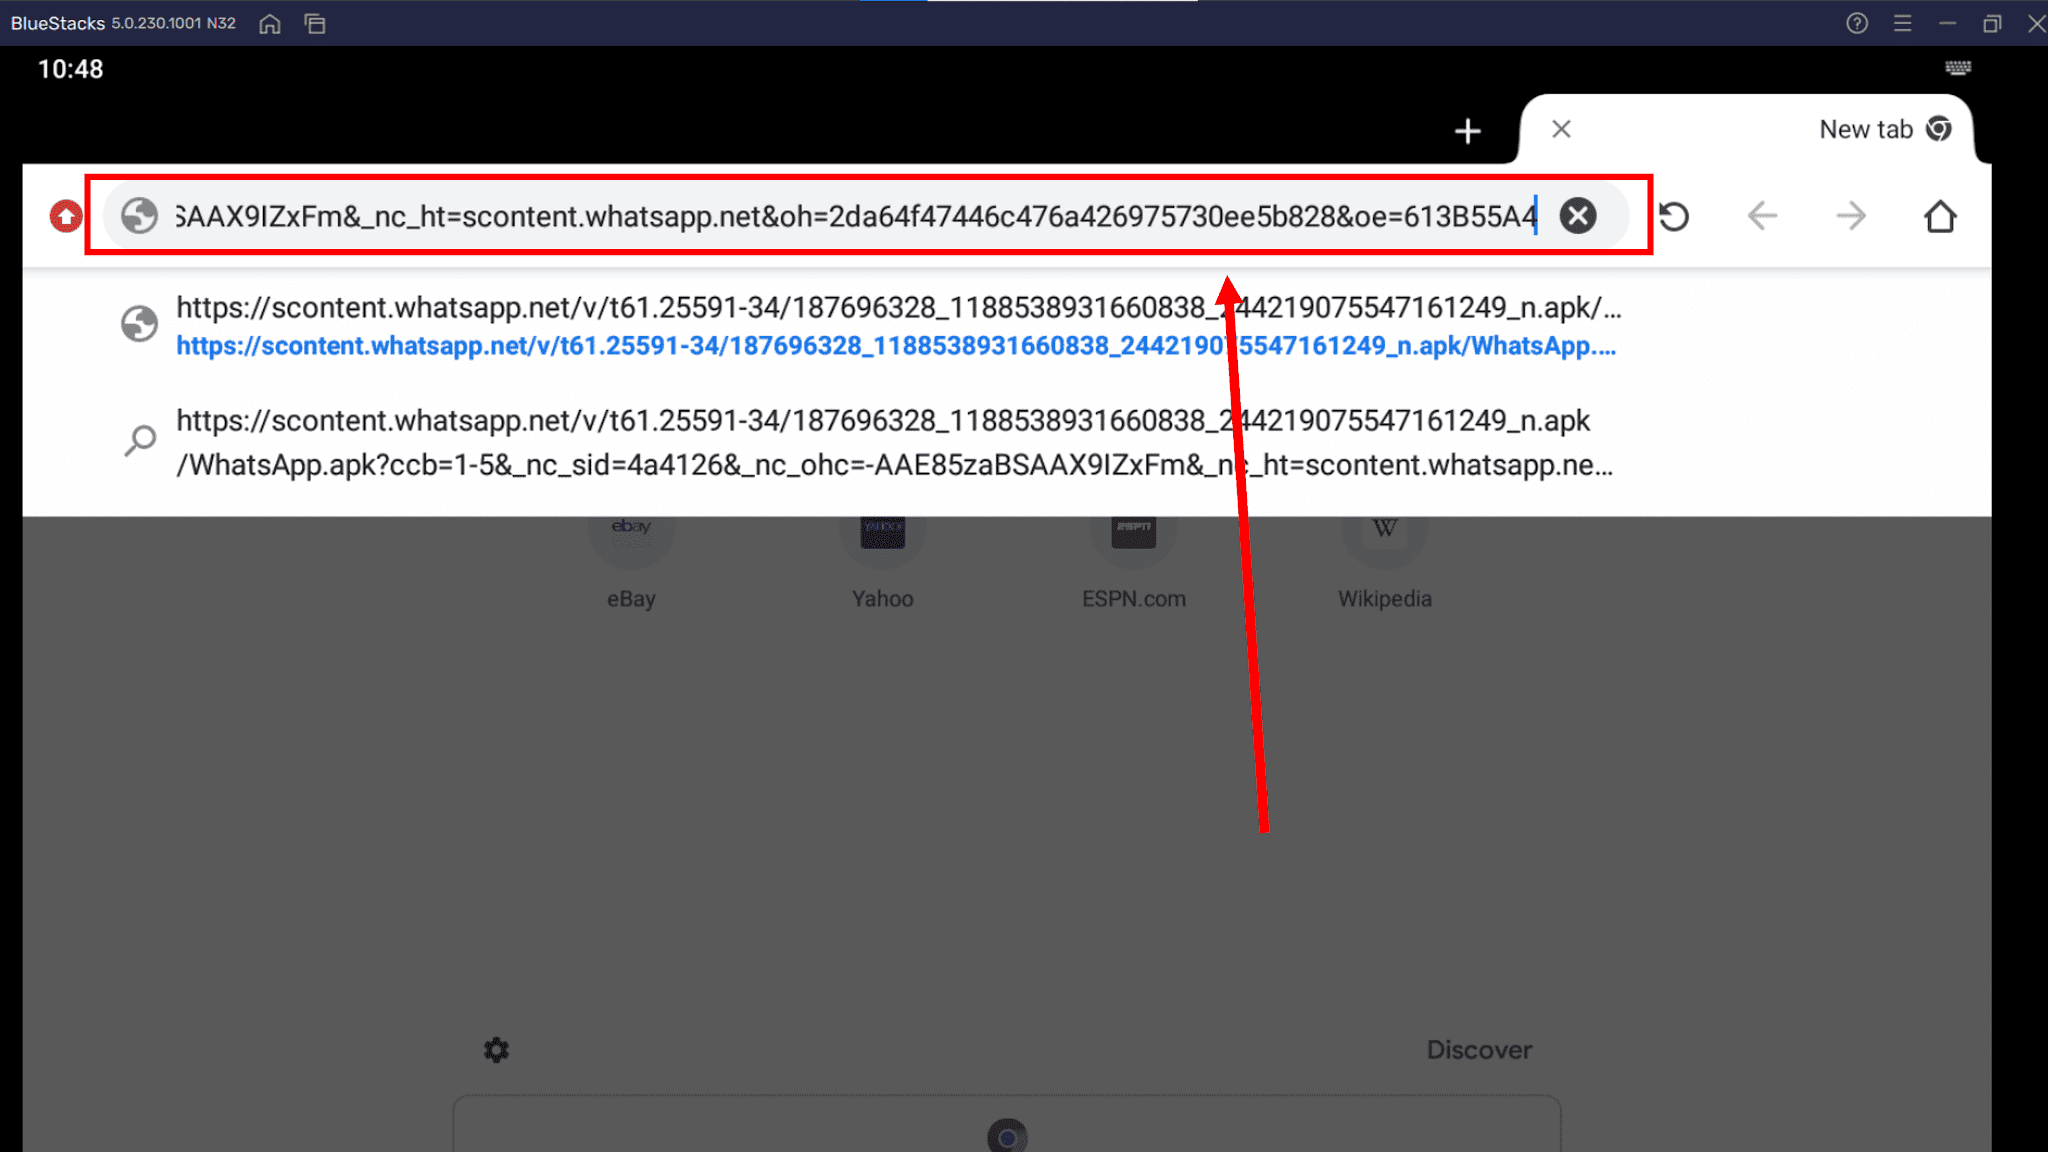Click the navigate back arrow icon

tap(1762, 215)
